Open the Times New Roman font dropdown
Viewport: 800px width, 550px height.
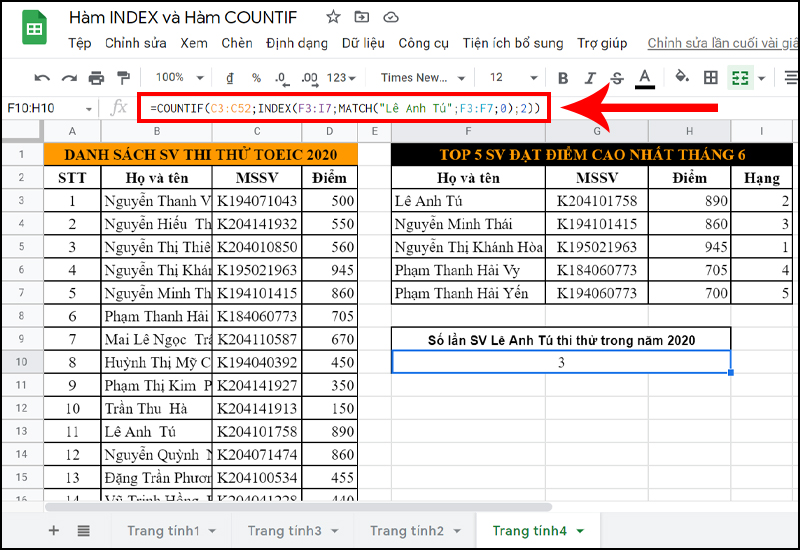tap(418, 78)
